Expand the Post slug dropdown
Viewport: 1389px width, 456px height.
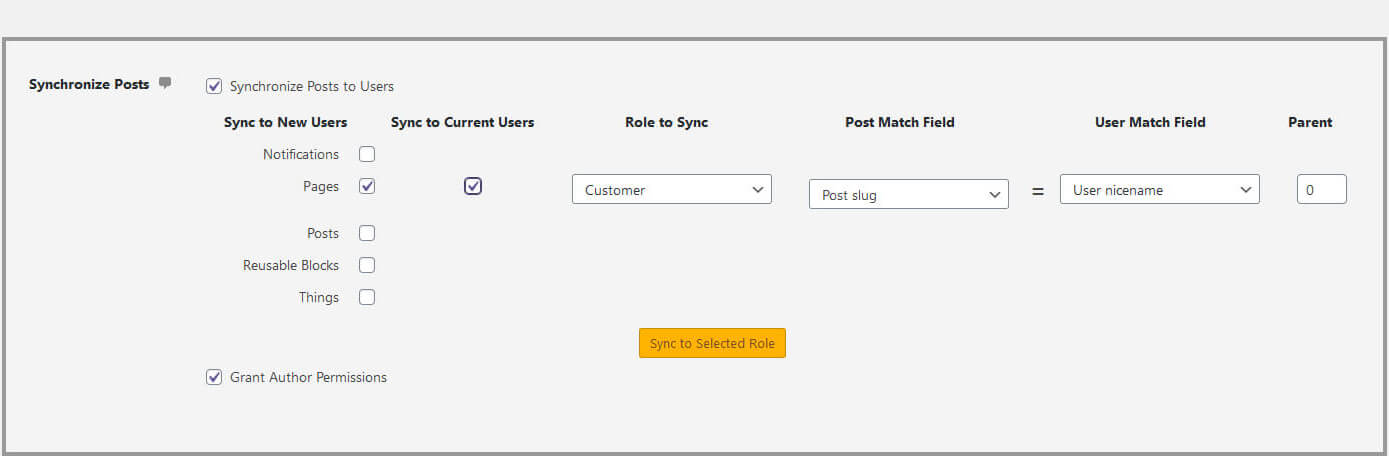(908, 195)
